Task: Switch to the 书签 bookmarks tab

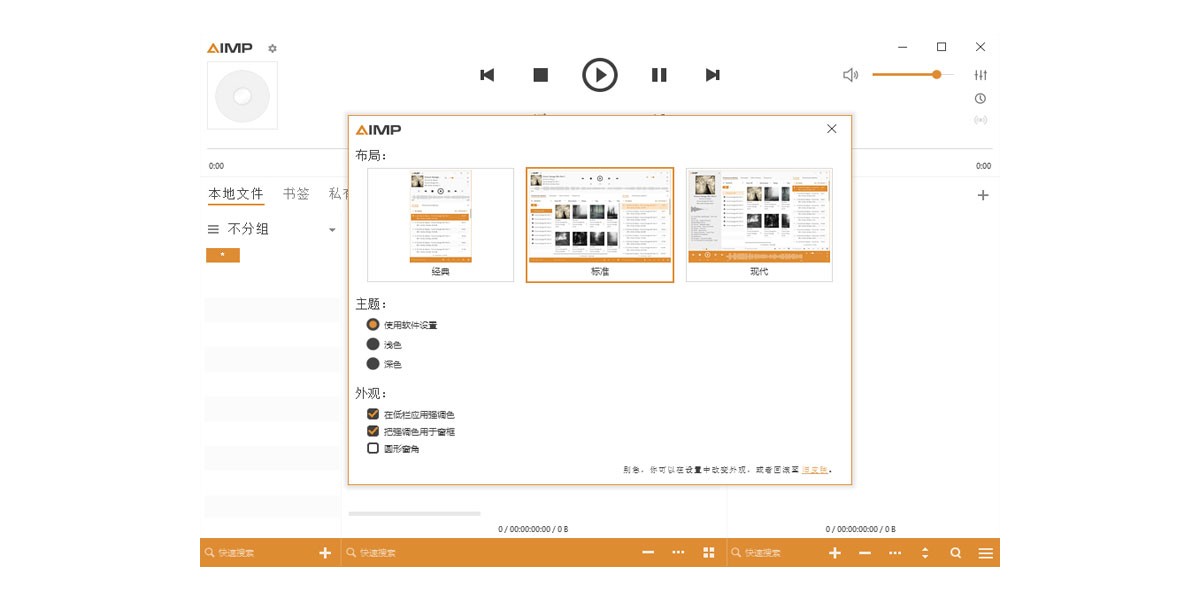Action: coord(295,193)
